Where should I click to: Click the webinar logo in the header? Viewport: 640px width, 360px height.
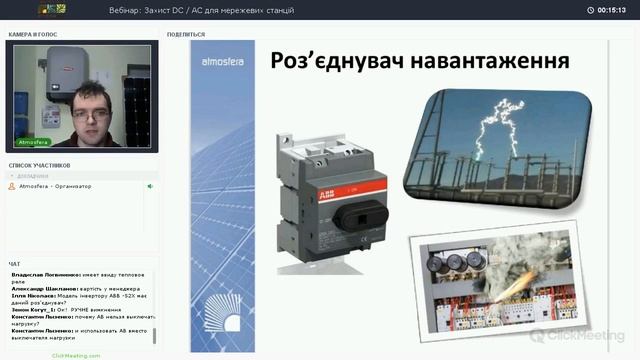pyautogui.click(x=52, y=10)
